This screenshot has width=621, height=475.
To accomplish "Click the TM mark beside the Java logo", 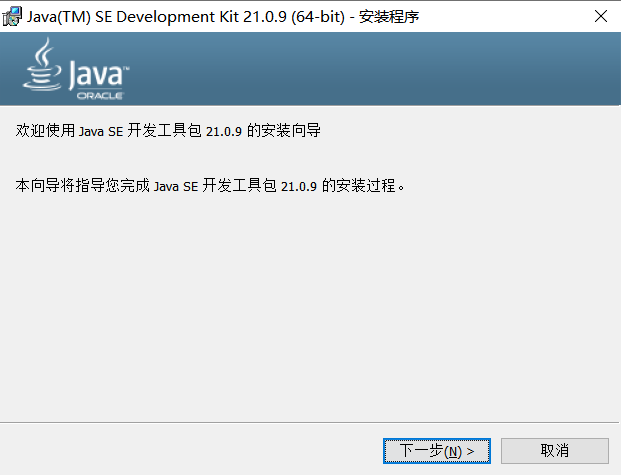I will click(x=126, y=69).
